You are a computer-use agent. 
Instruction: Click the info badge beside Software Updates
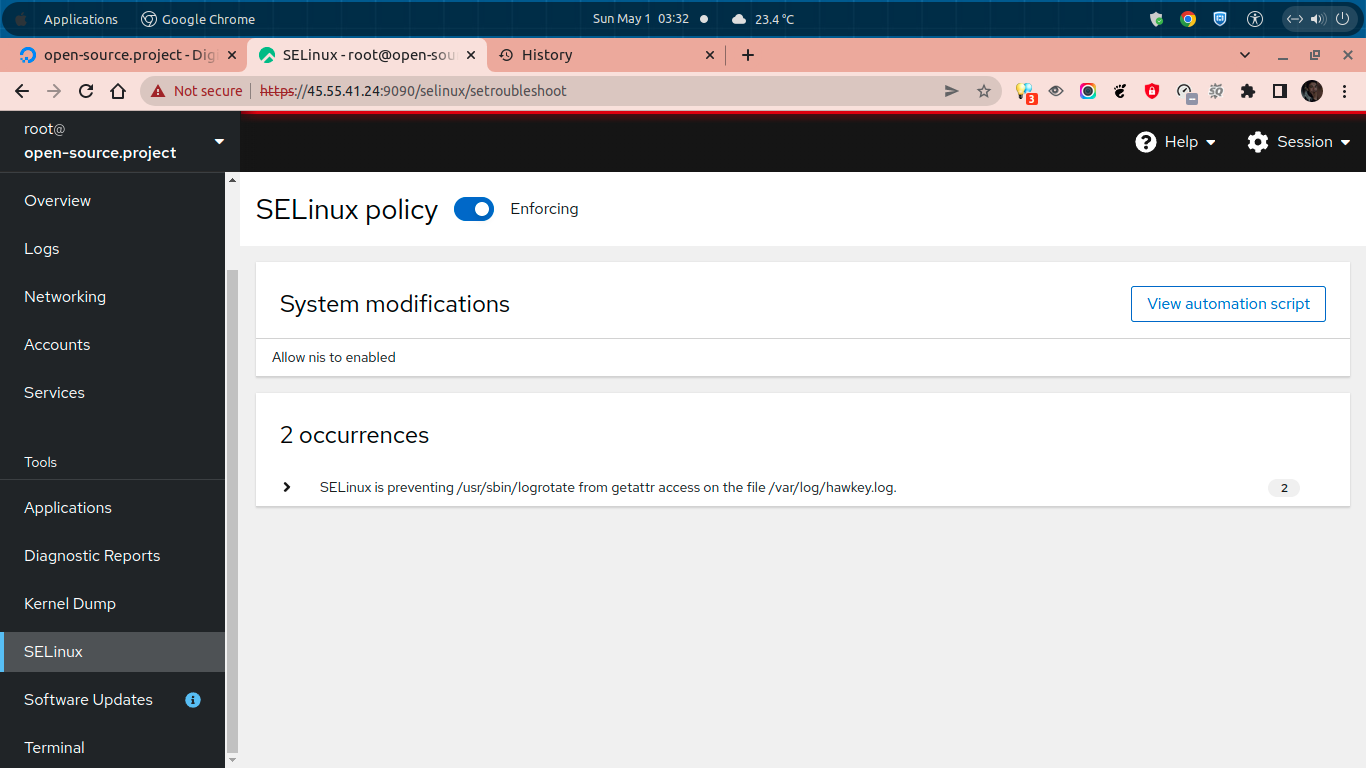coord(193,700)
